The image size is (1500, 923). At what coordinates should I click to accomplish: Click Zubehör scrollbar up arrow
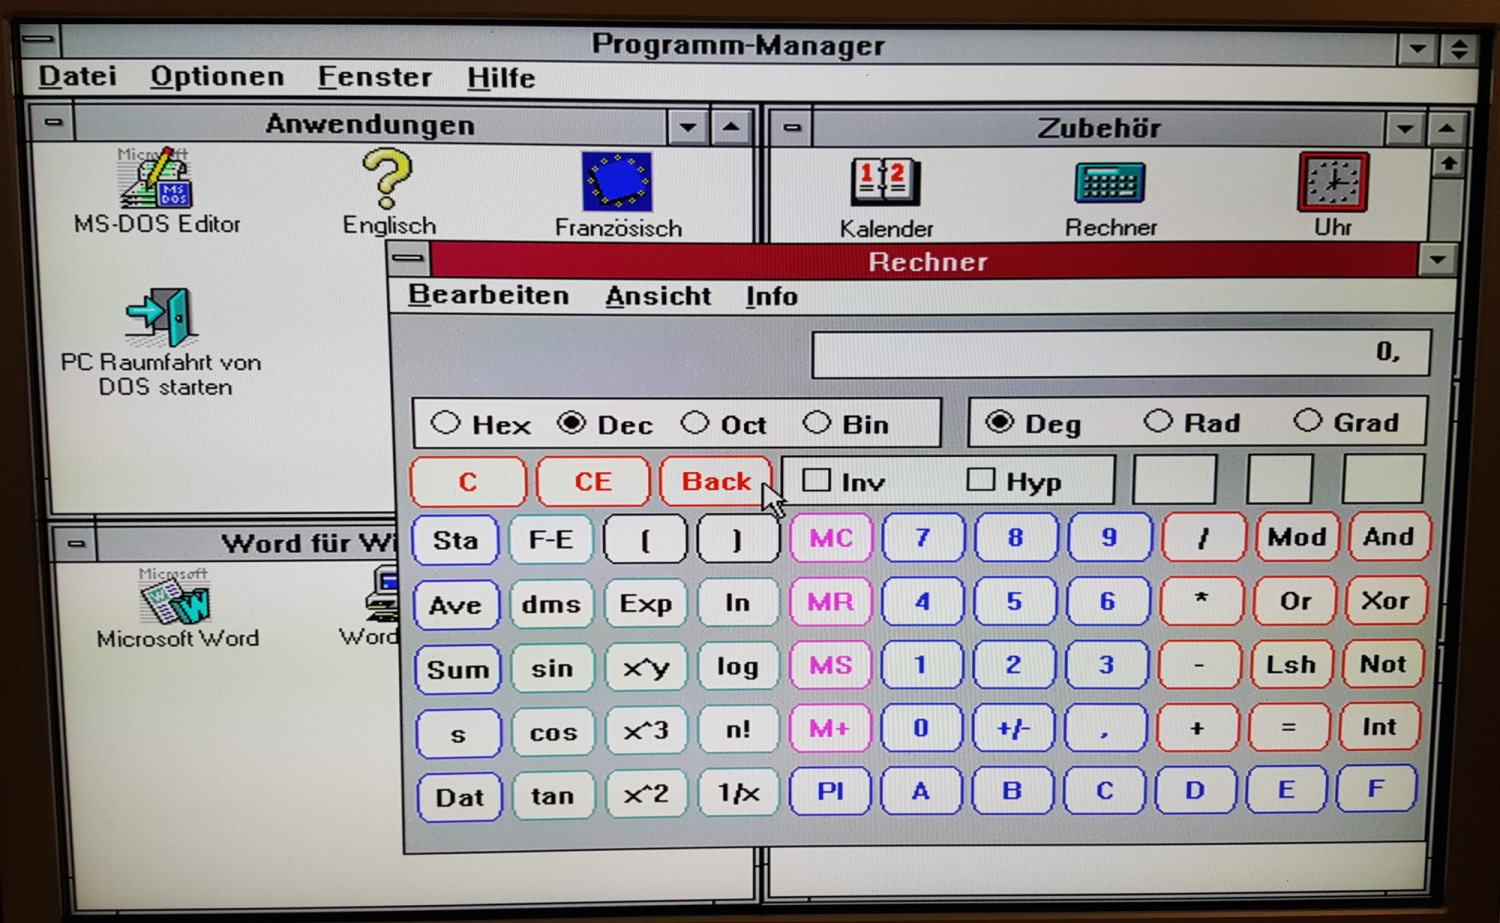click(1449, 164)
